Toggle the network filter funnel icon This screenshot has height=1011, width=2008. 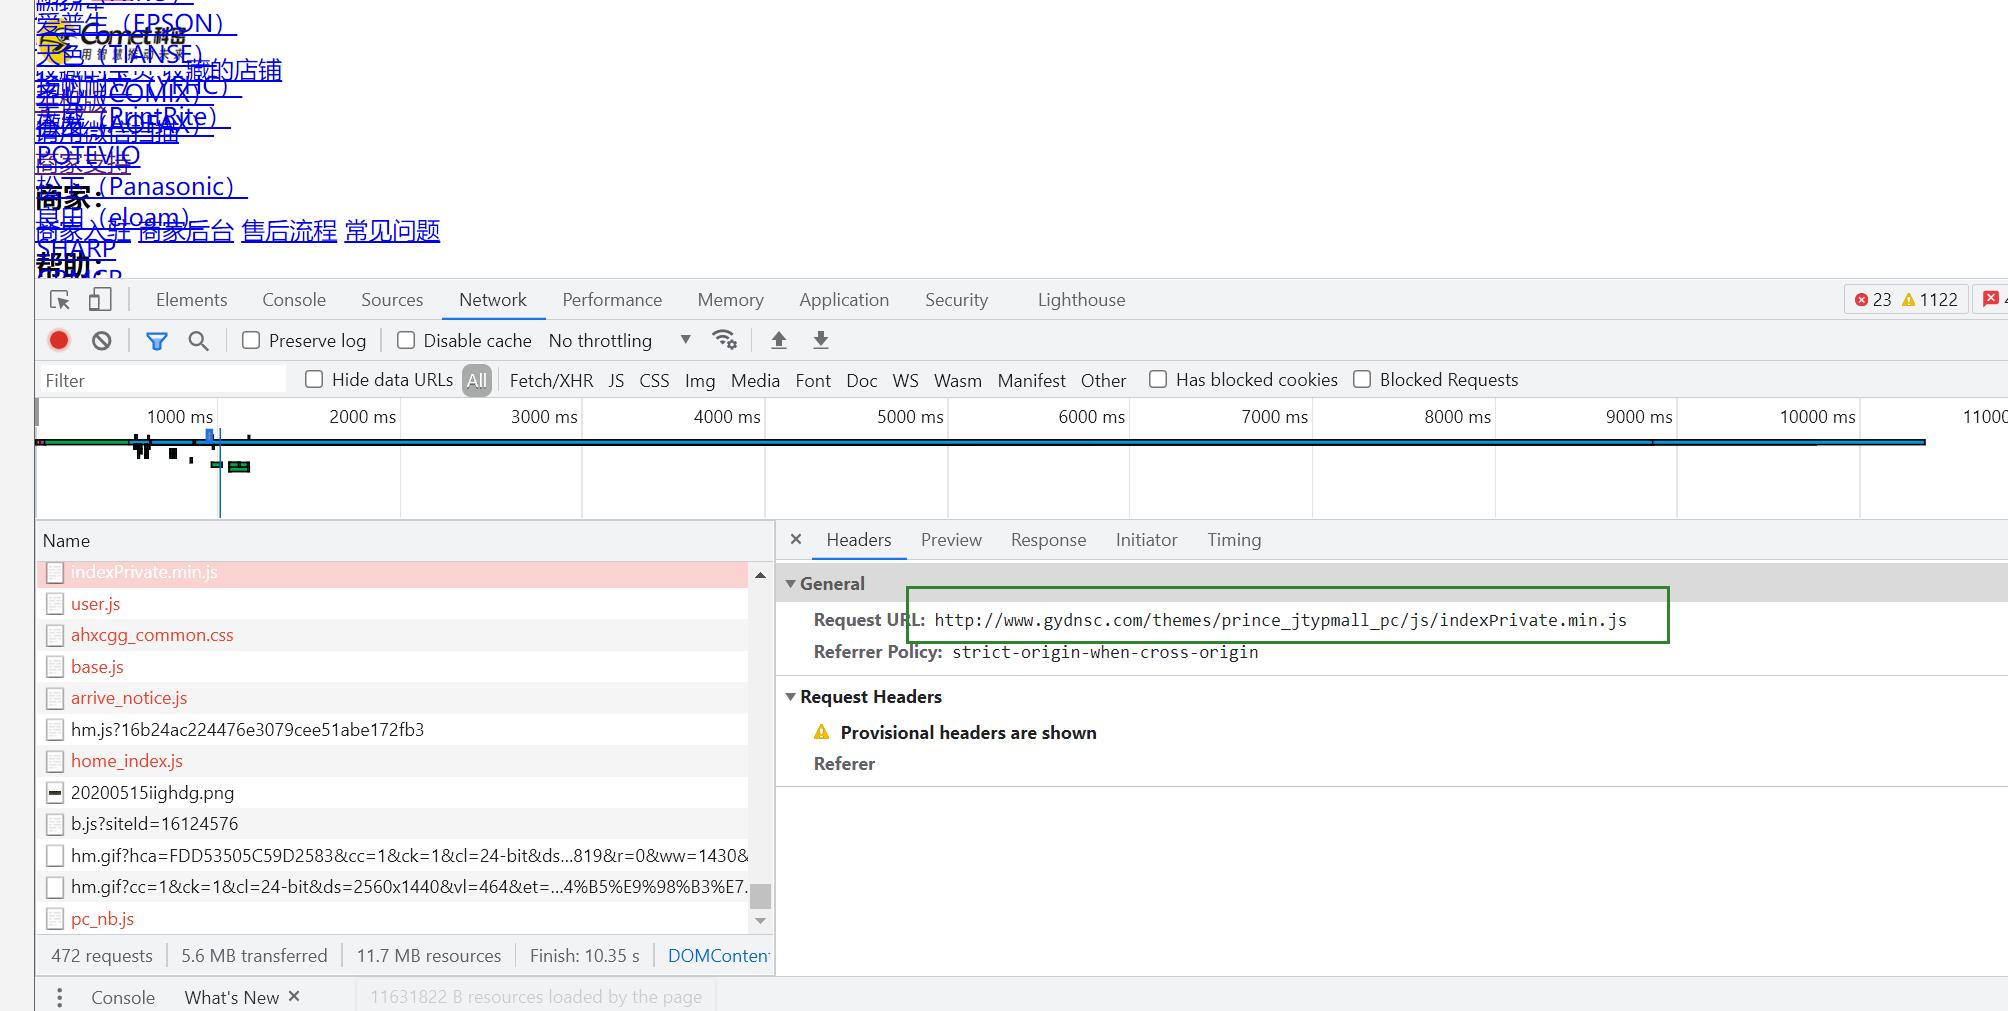[x=157, y=341]
